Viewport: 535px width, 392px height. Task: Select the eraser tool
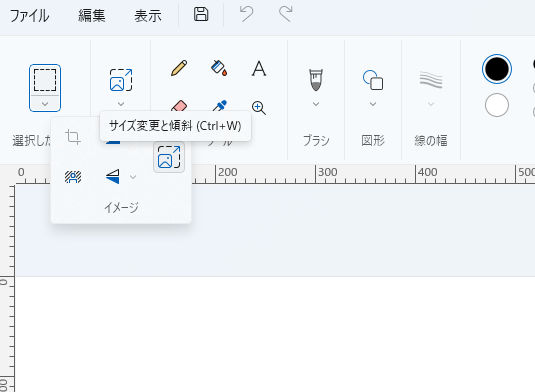pyautogui.click(x=179, y=105)
